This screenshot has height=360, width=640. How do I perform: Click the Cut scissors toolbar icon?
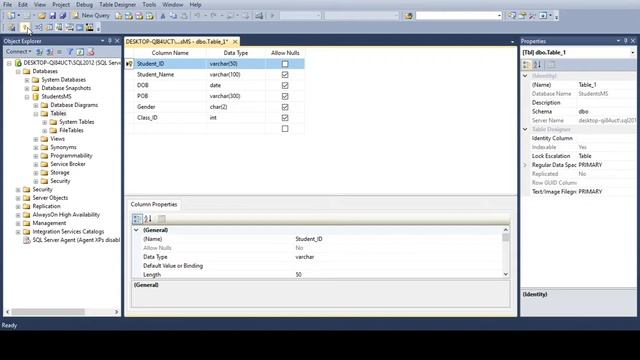pos(162,16)
